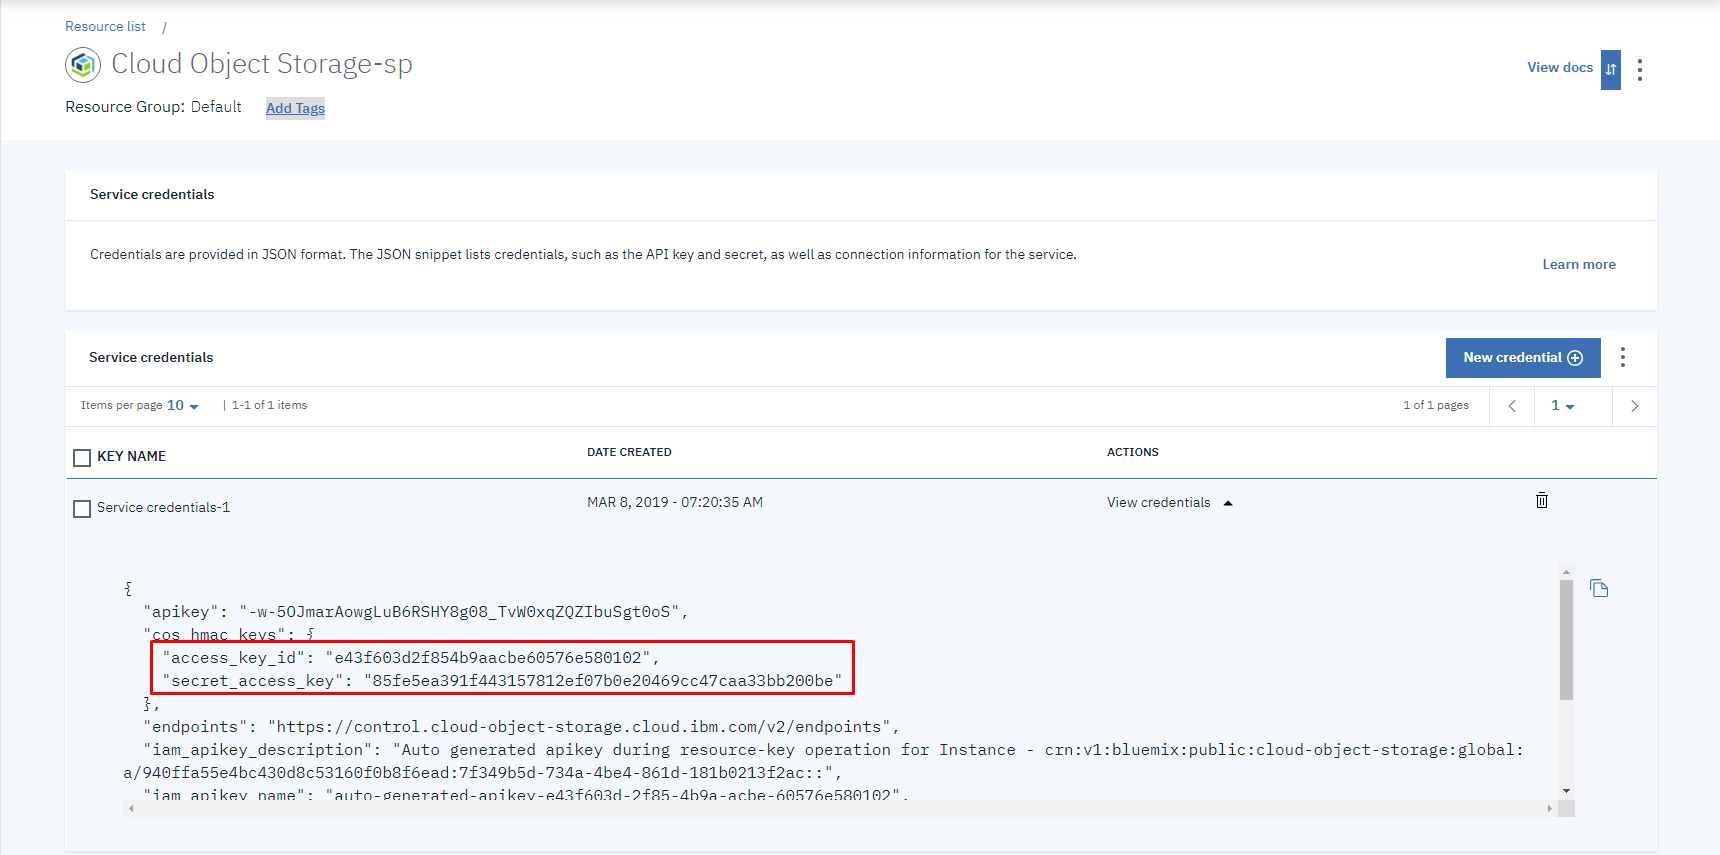Click the Learn more link
Screen dimensions: 1720x855
pyautogui.click(x=1579, y=264)
